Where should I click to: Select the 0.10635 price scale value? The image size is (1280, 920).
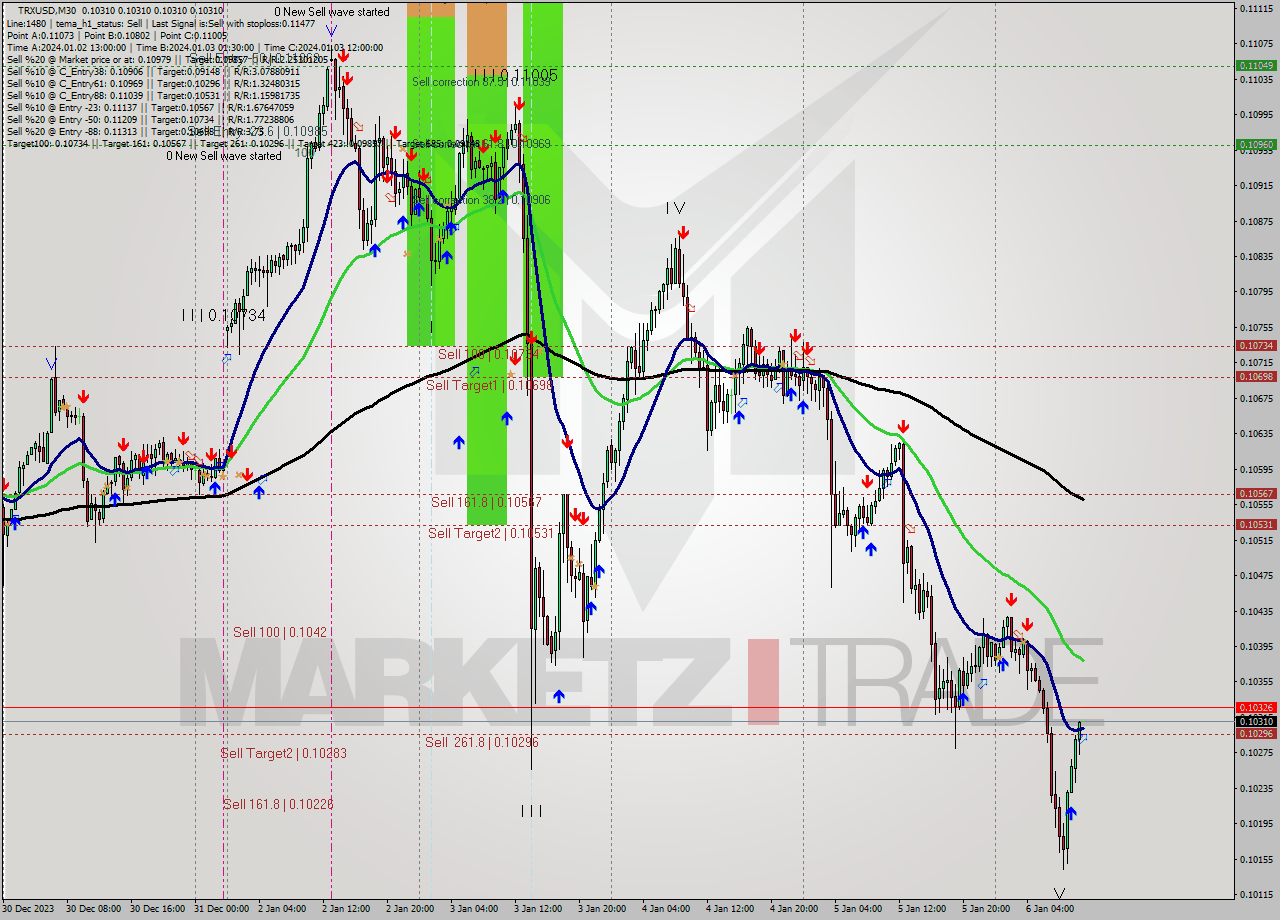1255,434
